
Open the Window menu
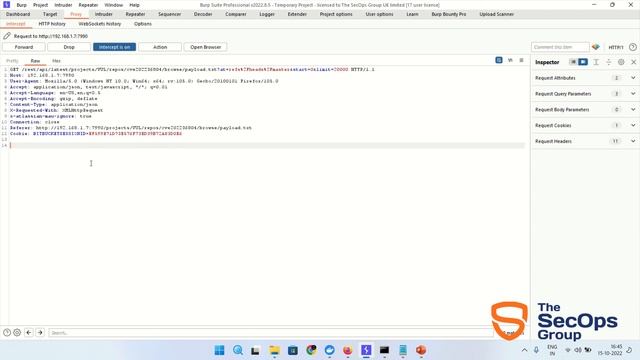[113, 5]
